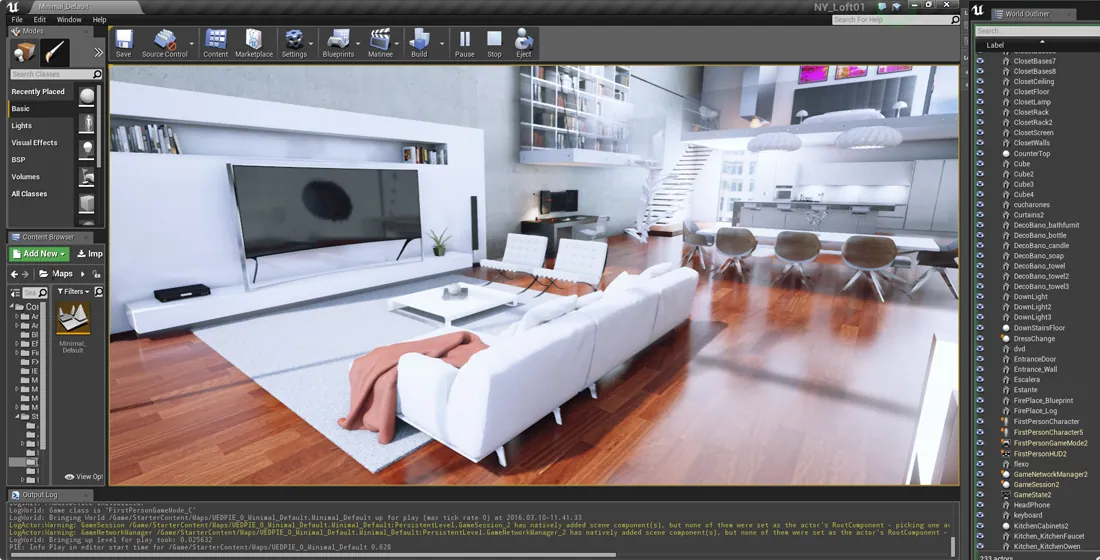Click the Minimal_Default map thumbnail
Image resolution: width=1100 pixels, height=560 pixels.
73,320
